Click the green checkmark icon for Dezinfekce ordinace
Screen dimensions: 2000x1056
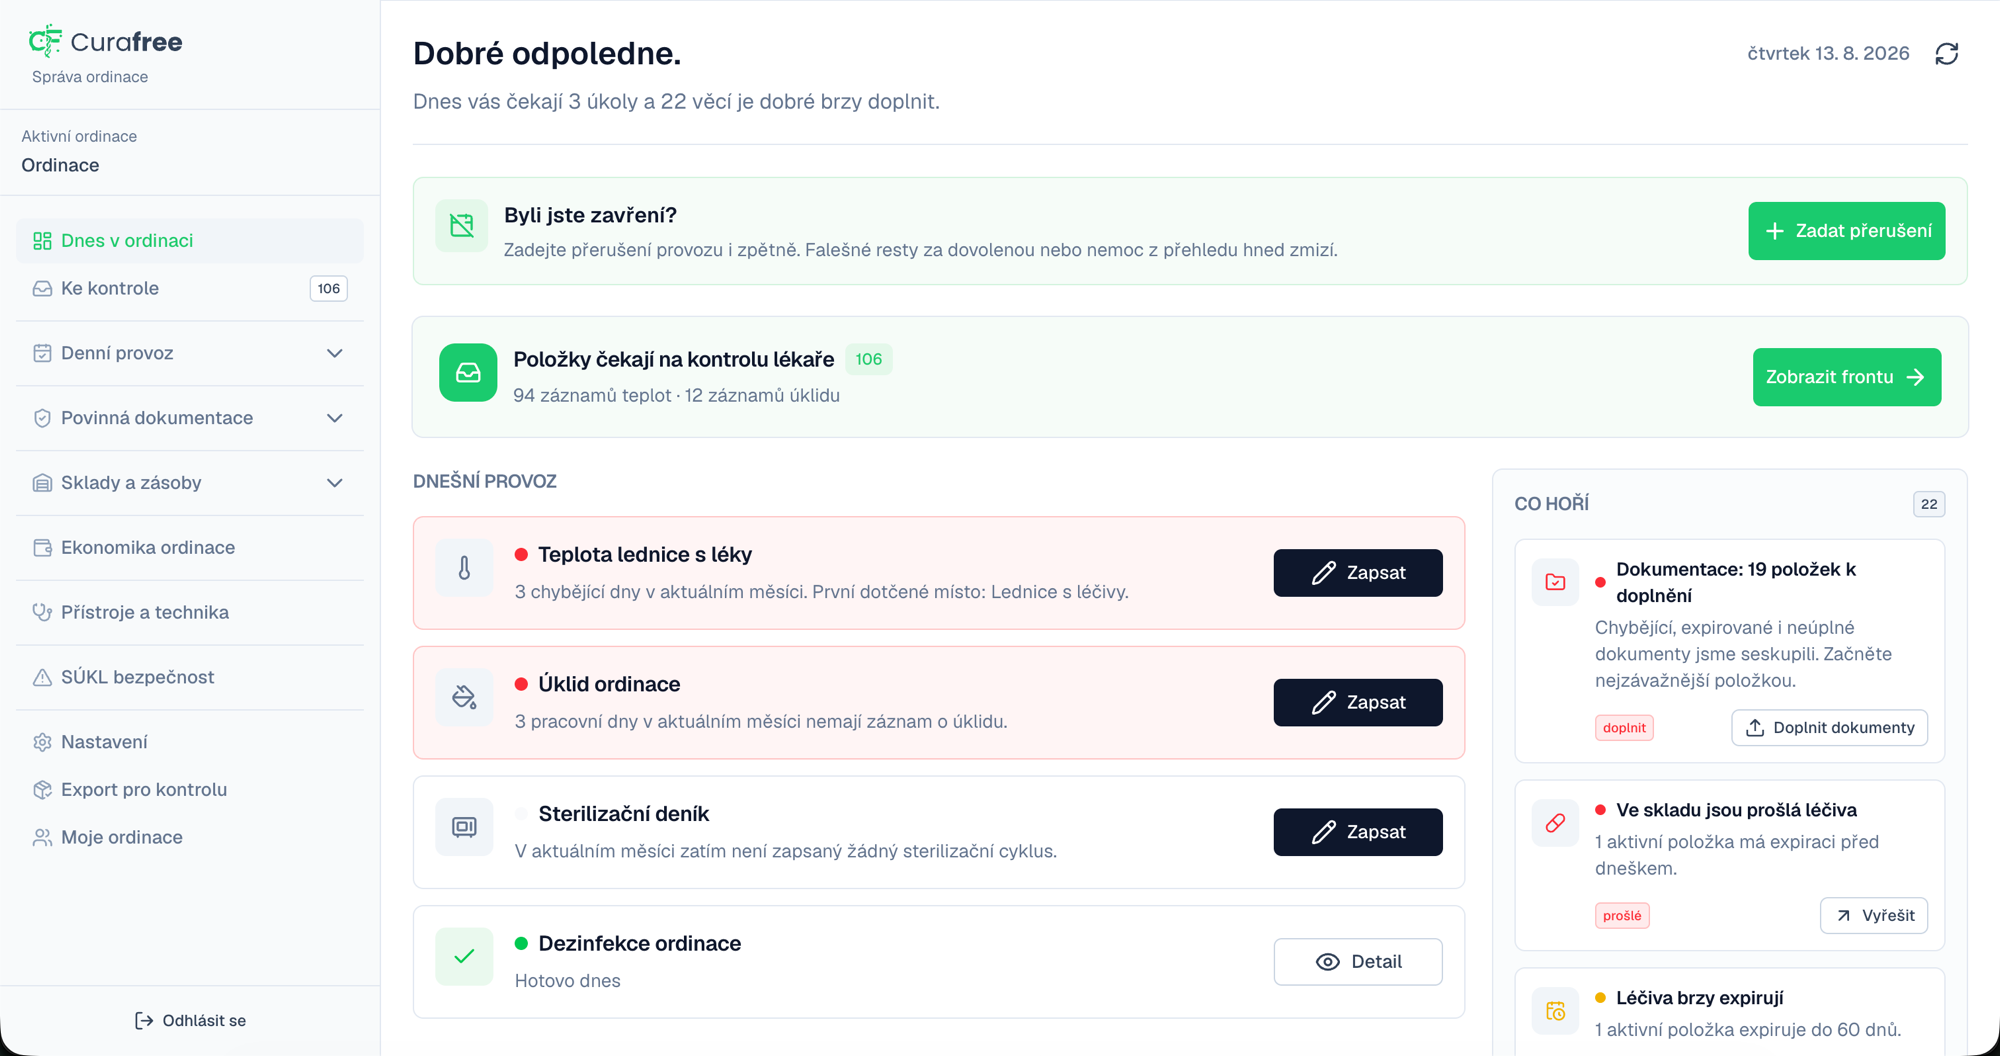(464, 957)
